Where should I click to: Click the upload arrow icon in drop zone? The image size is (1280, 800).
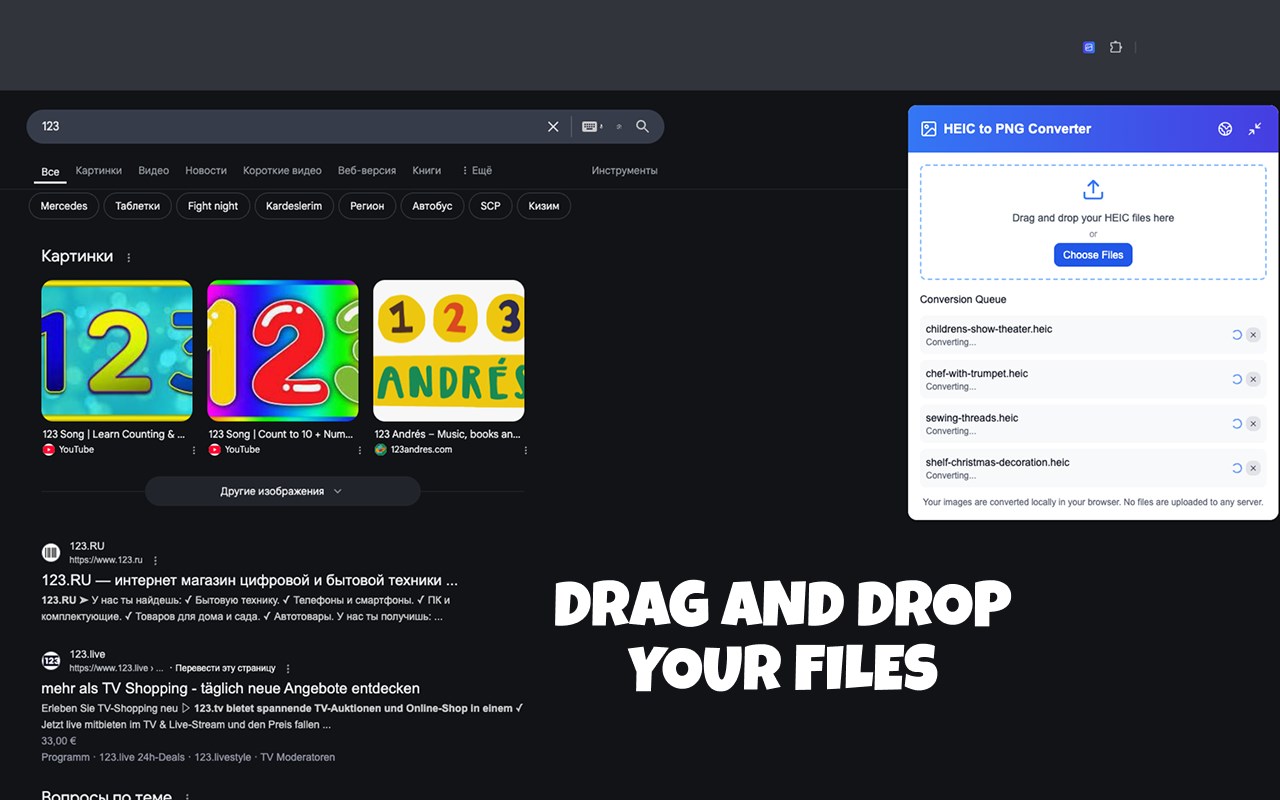pyautogui.click(x=1093, y=190)
